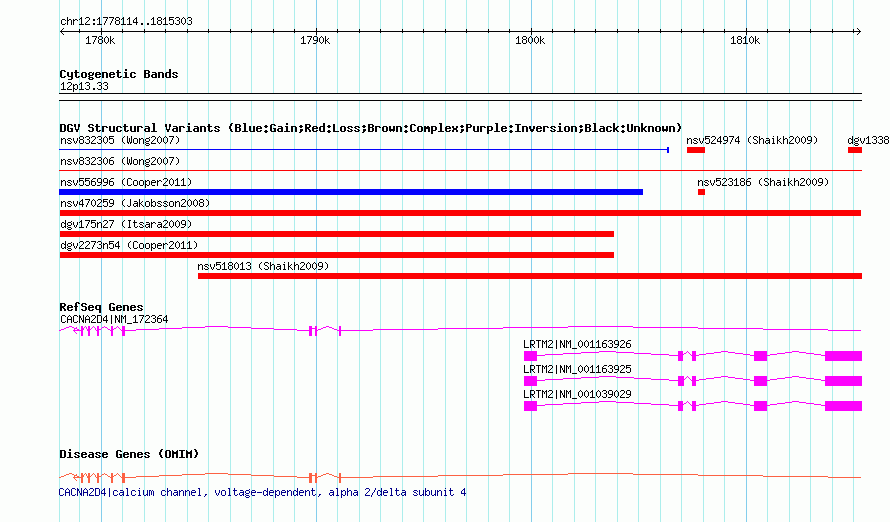Click the thin blue line of nsv832305

364,150
